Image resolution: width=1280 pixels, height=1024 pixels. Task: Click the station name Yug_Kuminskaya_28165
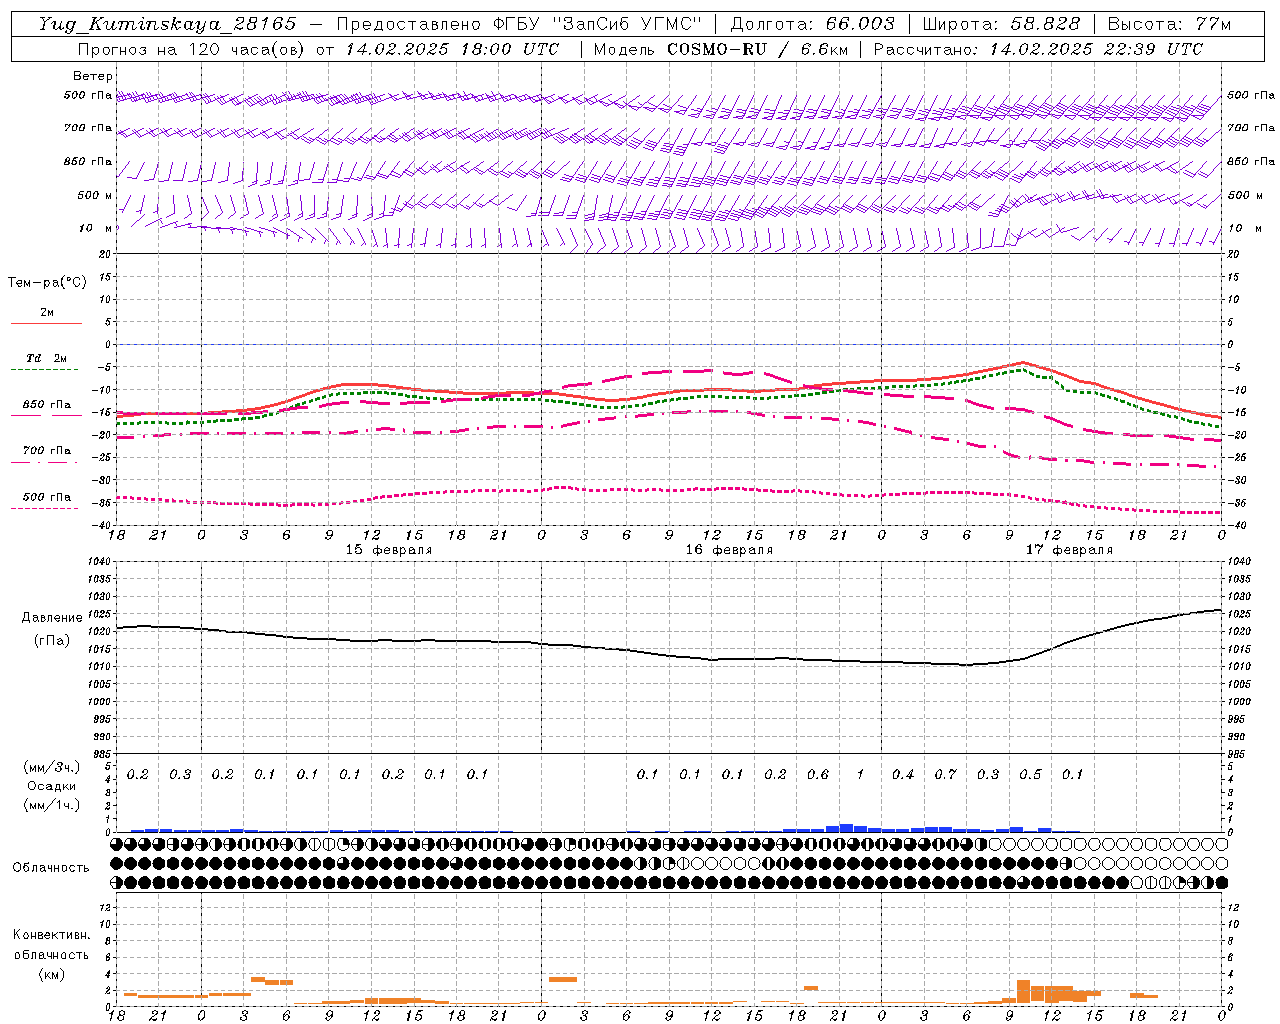click(x=168, y=24)
